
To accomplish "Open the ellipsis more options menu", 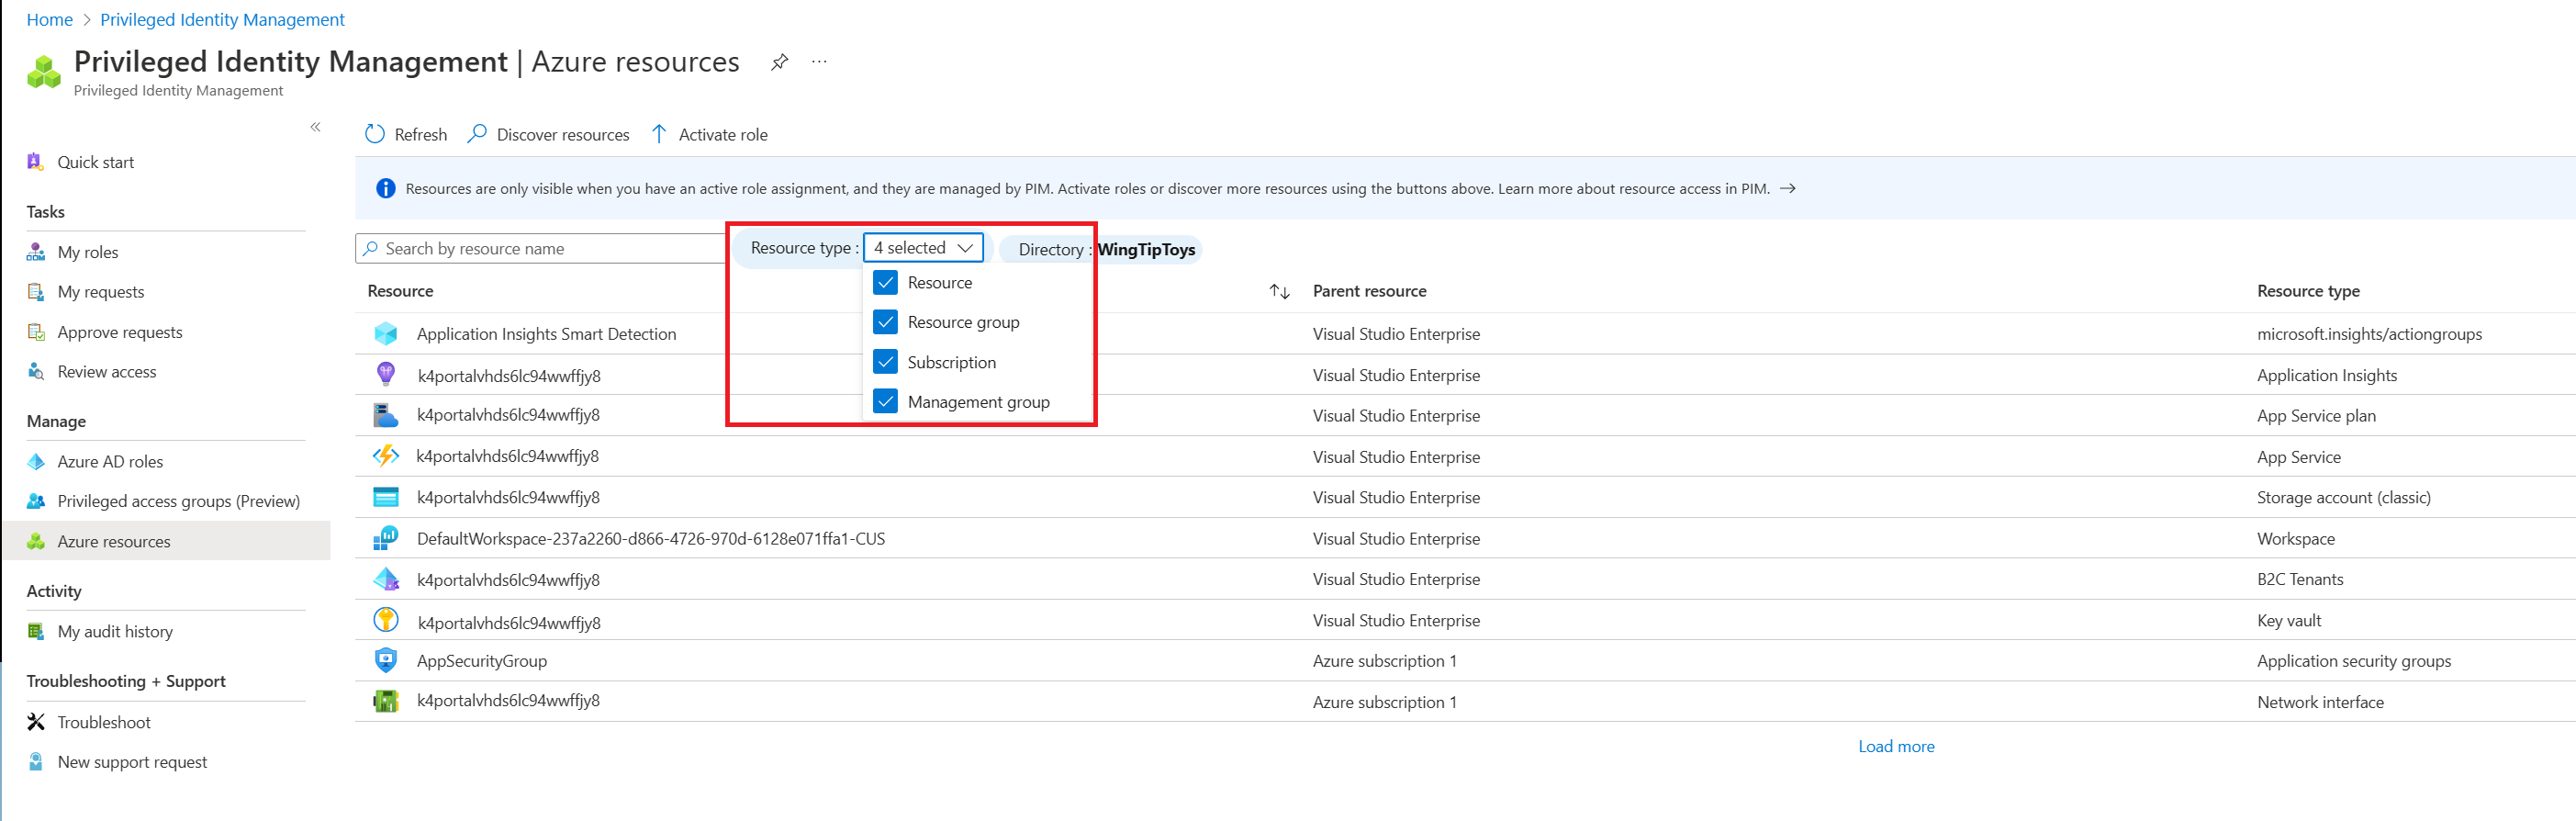I will click(x=819, y=62).
